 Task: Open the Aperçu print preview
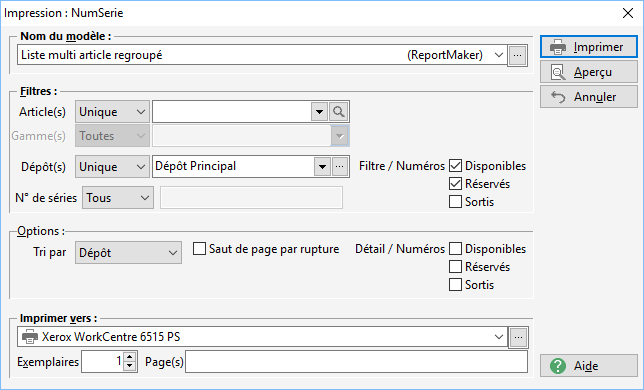(x=589, y=72)
